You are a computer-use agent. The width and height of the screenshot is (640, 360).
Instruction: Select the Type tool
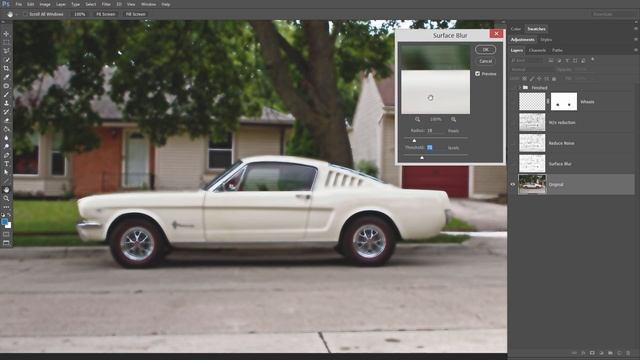(x=6, y=164)
